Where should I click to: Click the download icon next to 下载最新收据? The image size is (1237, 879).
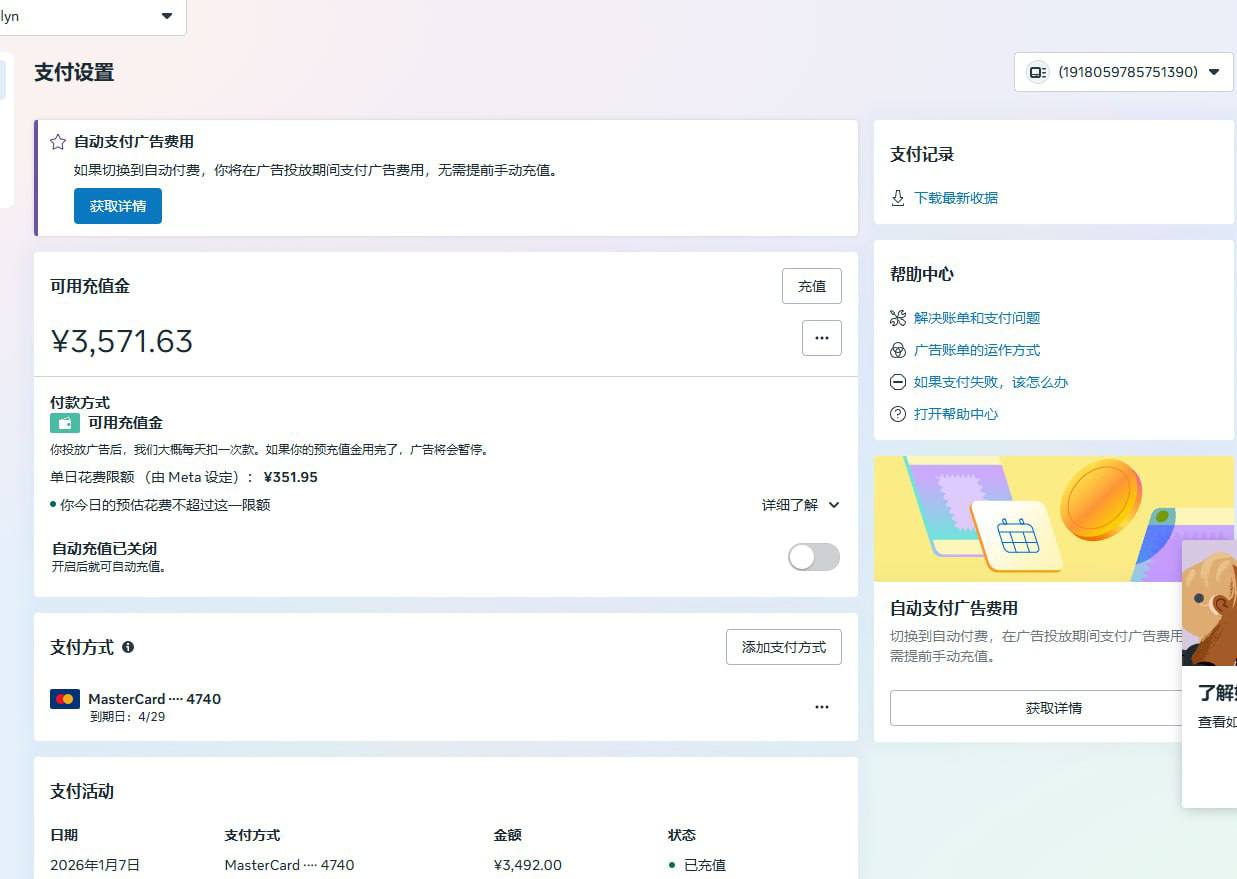[897, 198]
